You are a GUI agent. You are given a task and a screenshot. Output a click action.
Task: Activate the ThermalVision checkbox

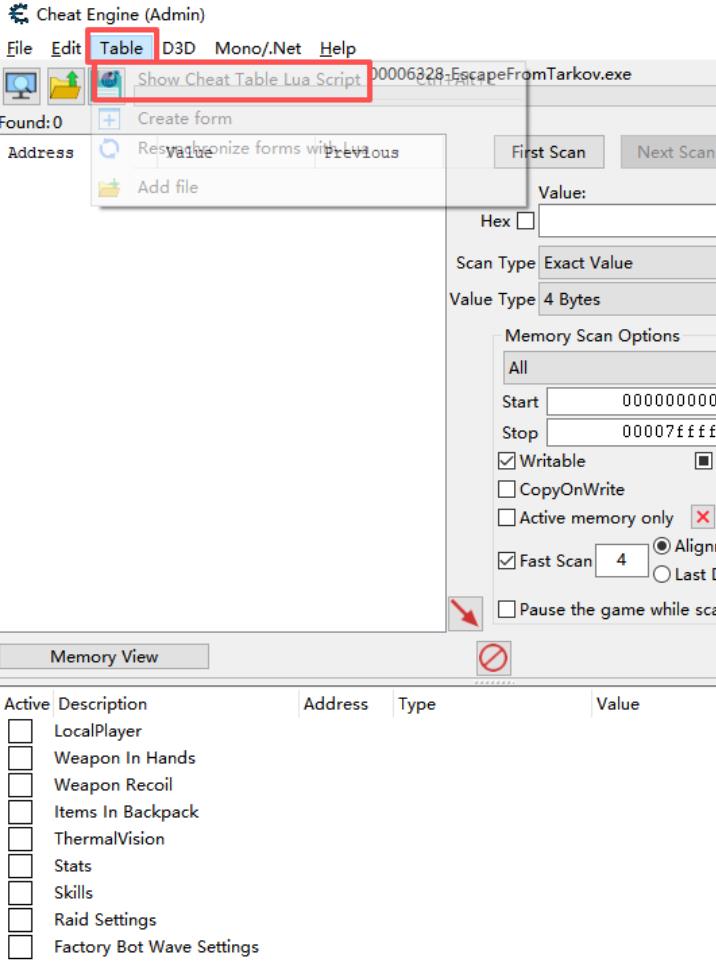[20, 839]
